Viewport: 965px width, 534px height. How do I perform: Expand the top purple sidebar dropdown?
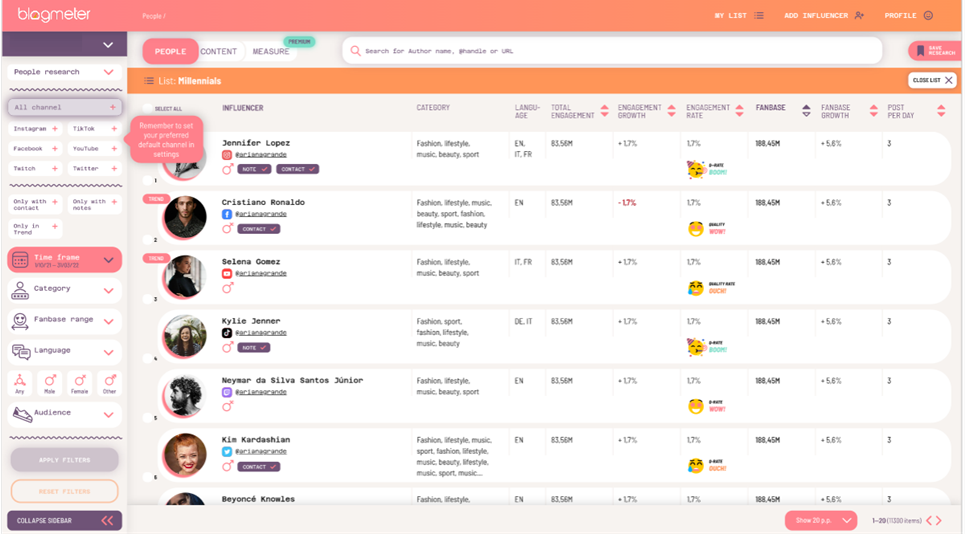click(65, 45)
